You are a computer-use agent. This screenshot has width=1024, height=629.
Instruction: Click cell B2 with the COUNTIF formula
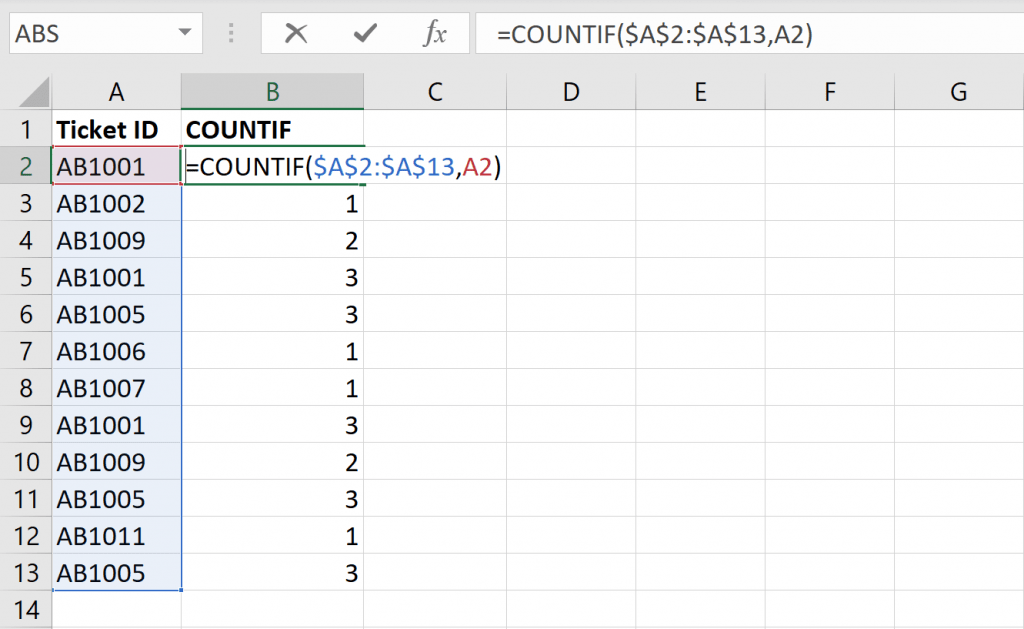pyautogui.click(x=271, y=167)
